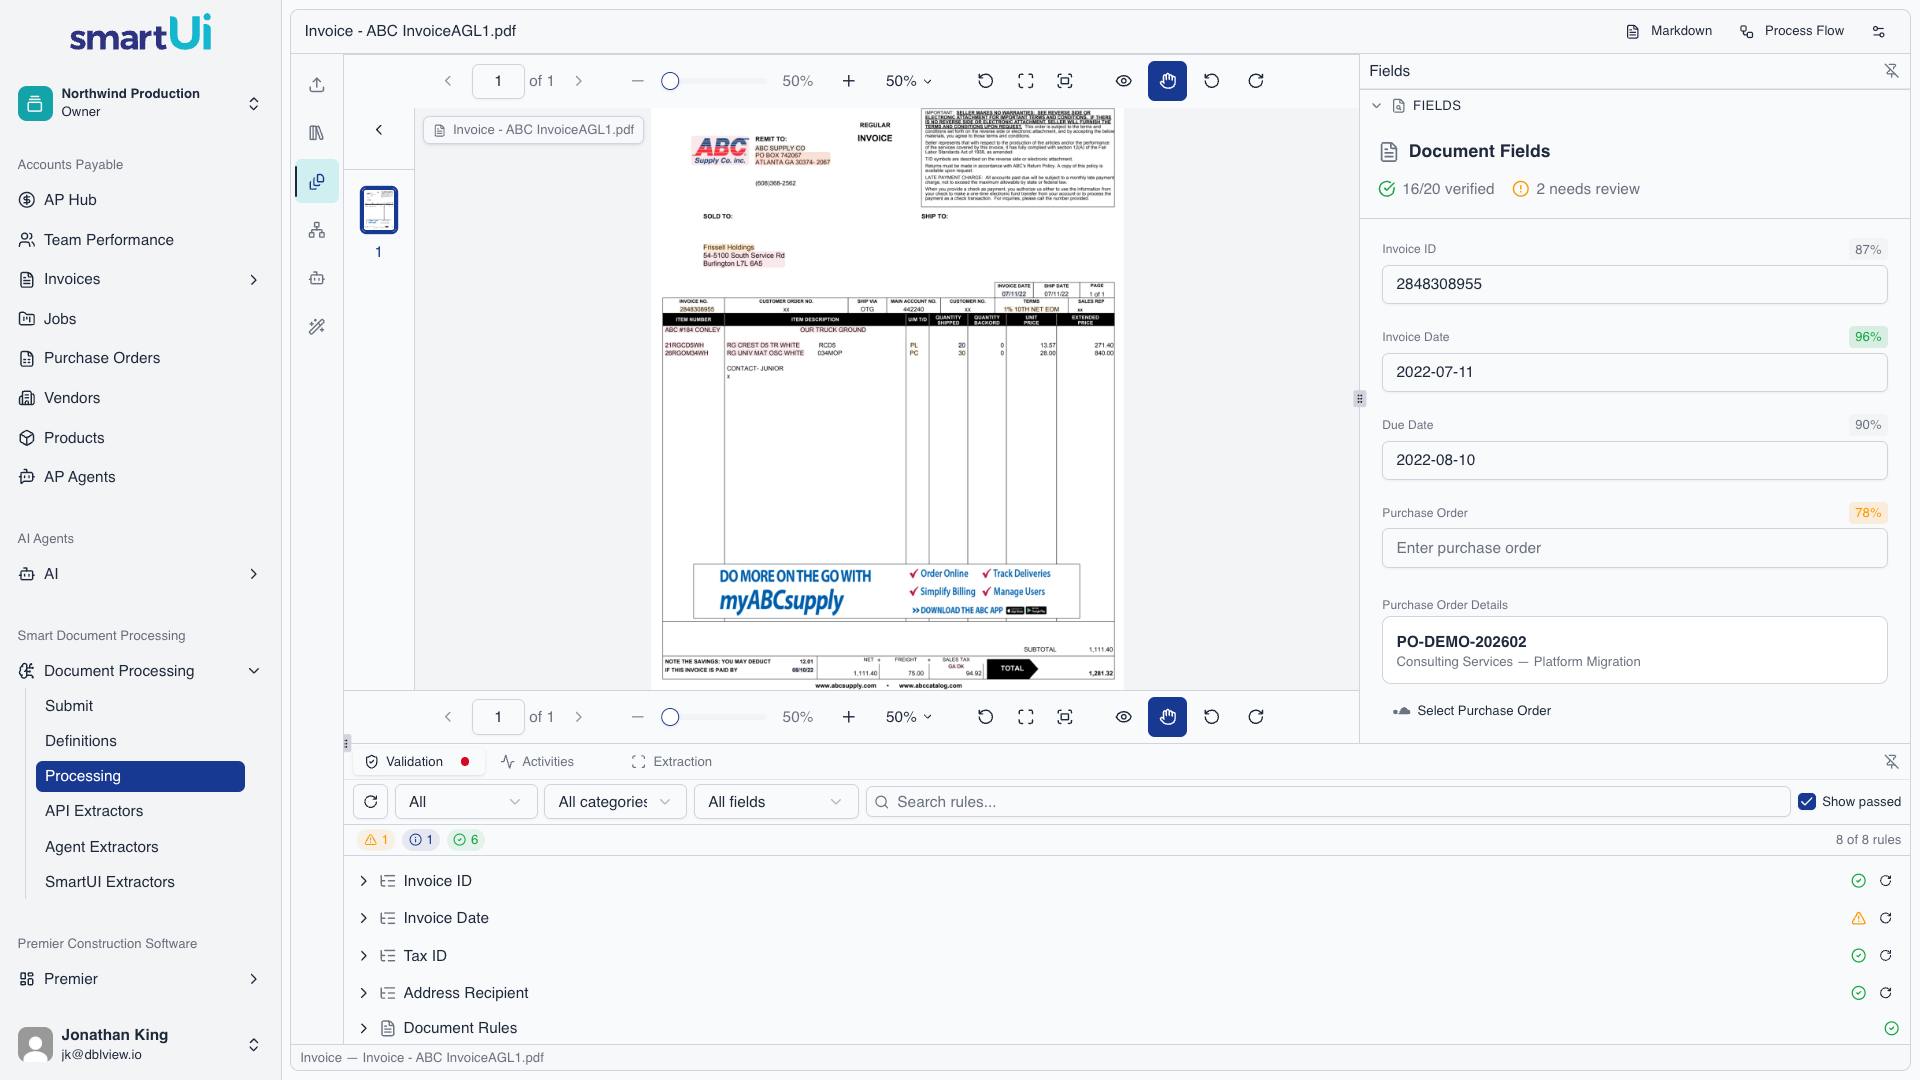This screenshot has height=1080, width=1920.
Task: Open the Submit page
Action: [x=69, y=706]
